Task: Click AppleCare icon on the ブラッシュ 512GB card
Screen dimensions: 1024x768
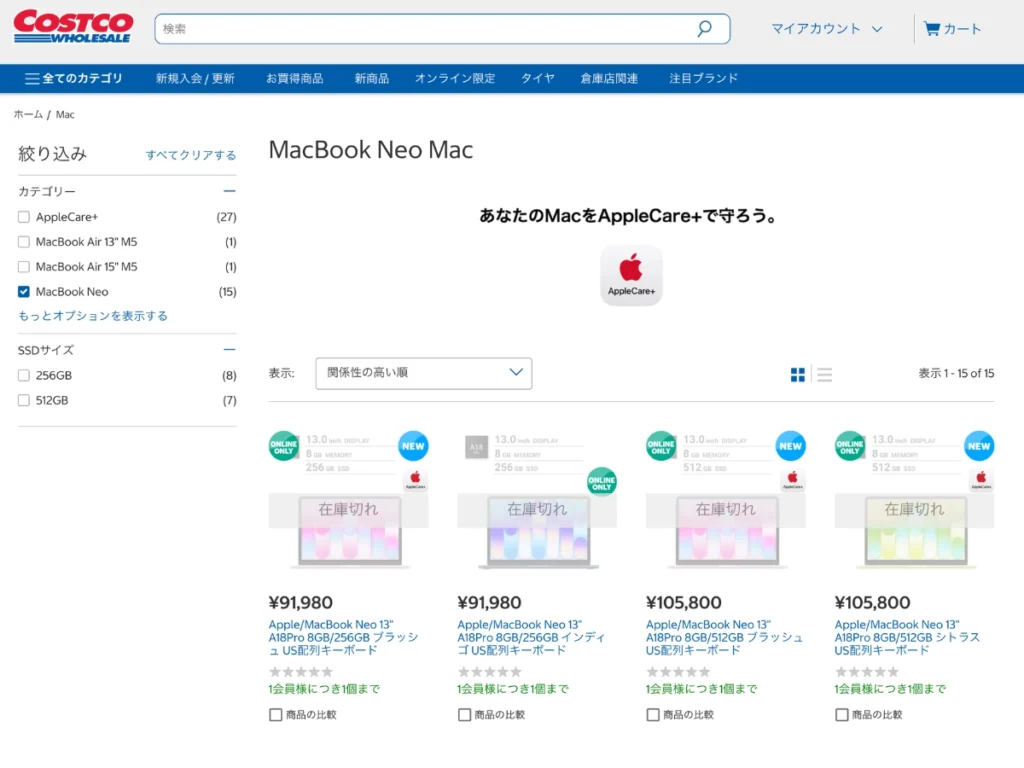Action: pyautogui.click(x=793, y=480)
